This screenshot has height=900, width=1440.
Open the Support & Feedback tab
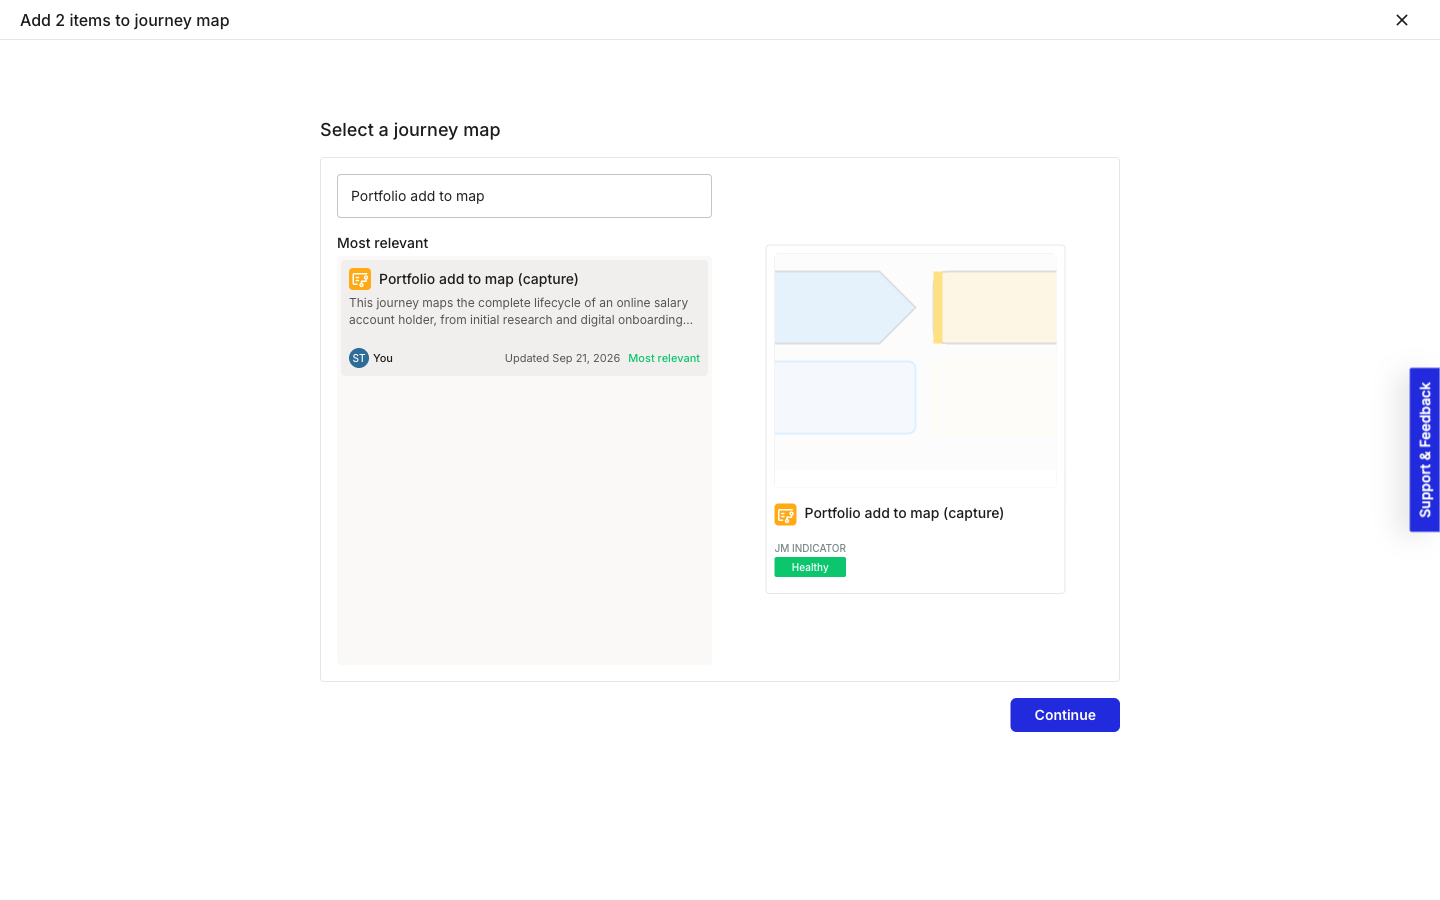click(1425, 450)
